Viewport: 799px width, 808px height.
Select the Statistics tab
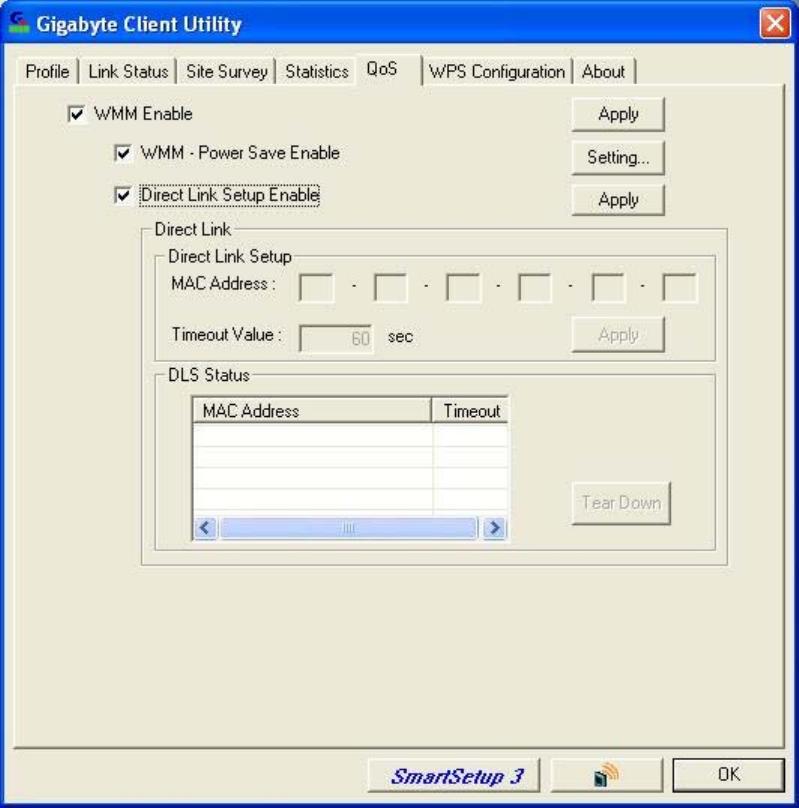[317, 71]
